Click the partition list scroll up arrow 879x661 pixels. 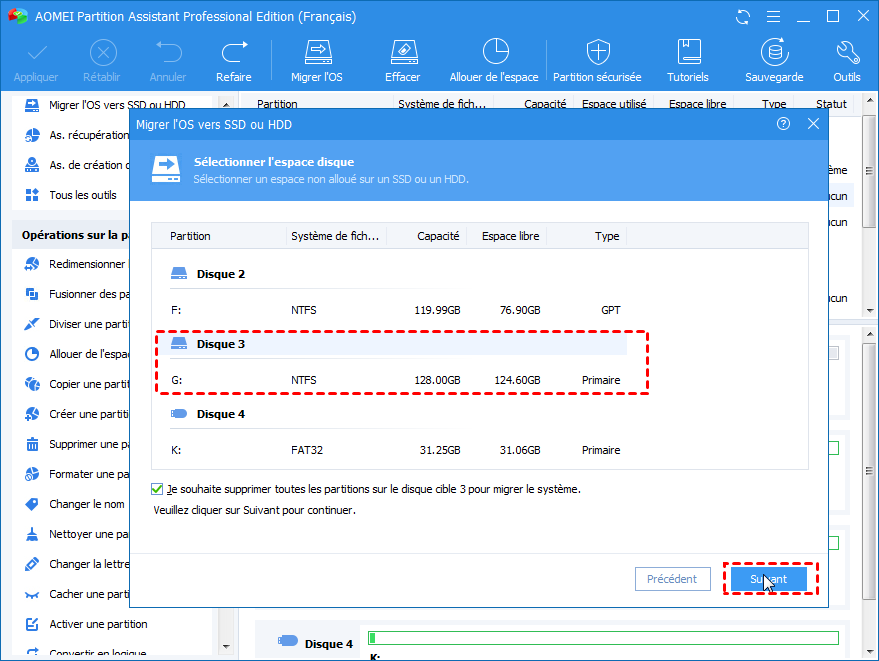pyautogui.click(x=869, y=101)
